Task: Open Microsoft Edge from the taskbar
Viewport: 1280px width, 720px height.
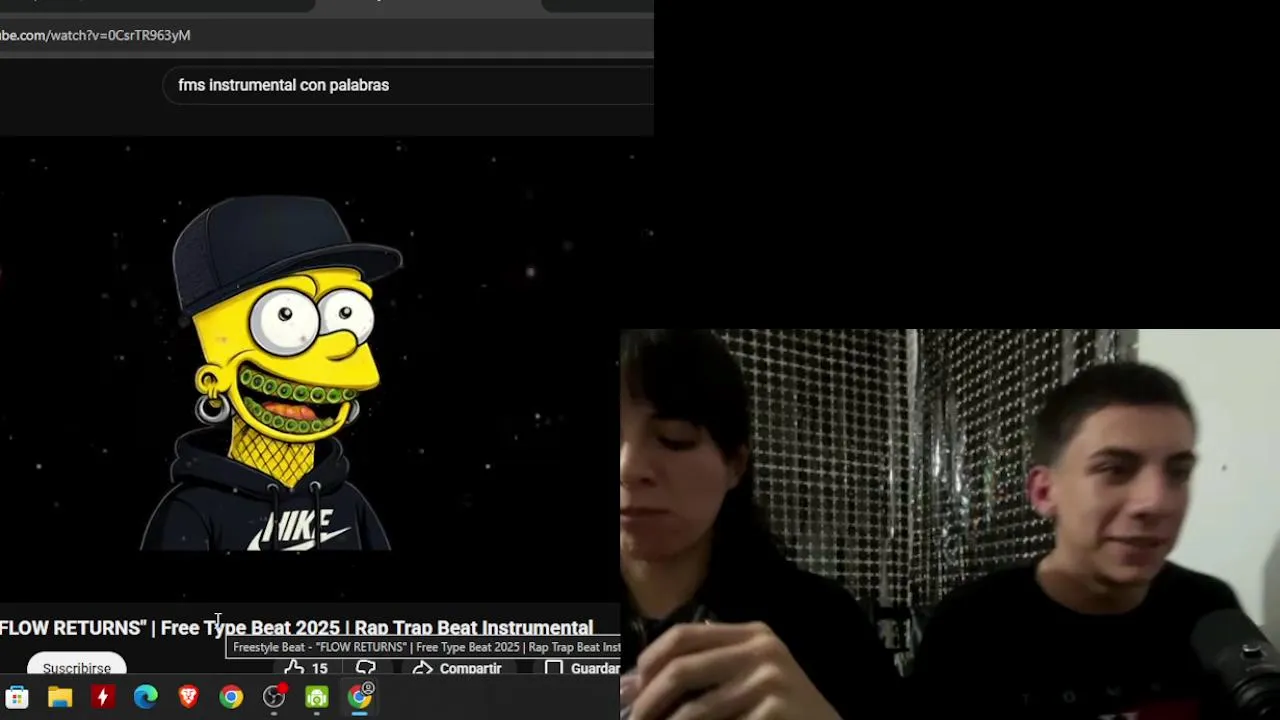Action: click(146, 697)
